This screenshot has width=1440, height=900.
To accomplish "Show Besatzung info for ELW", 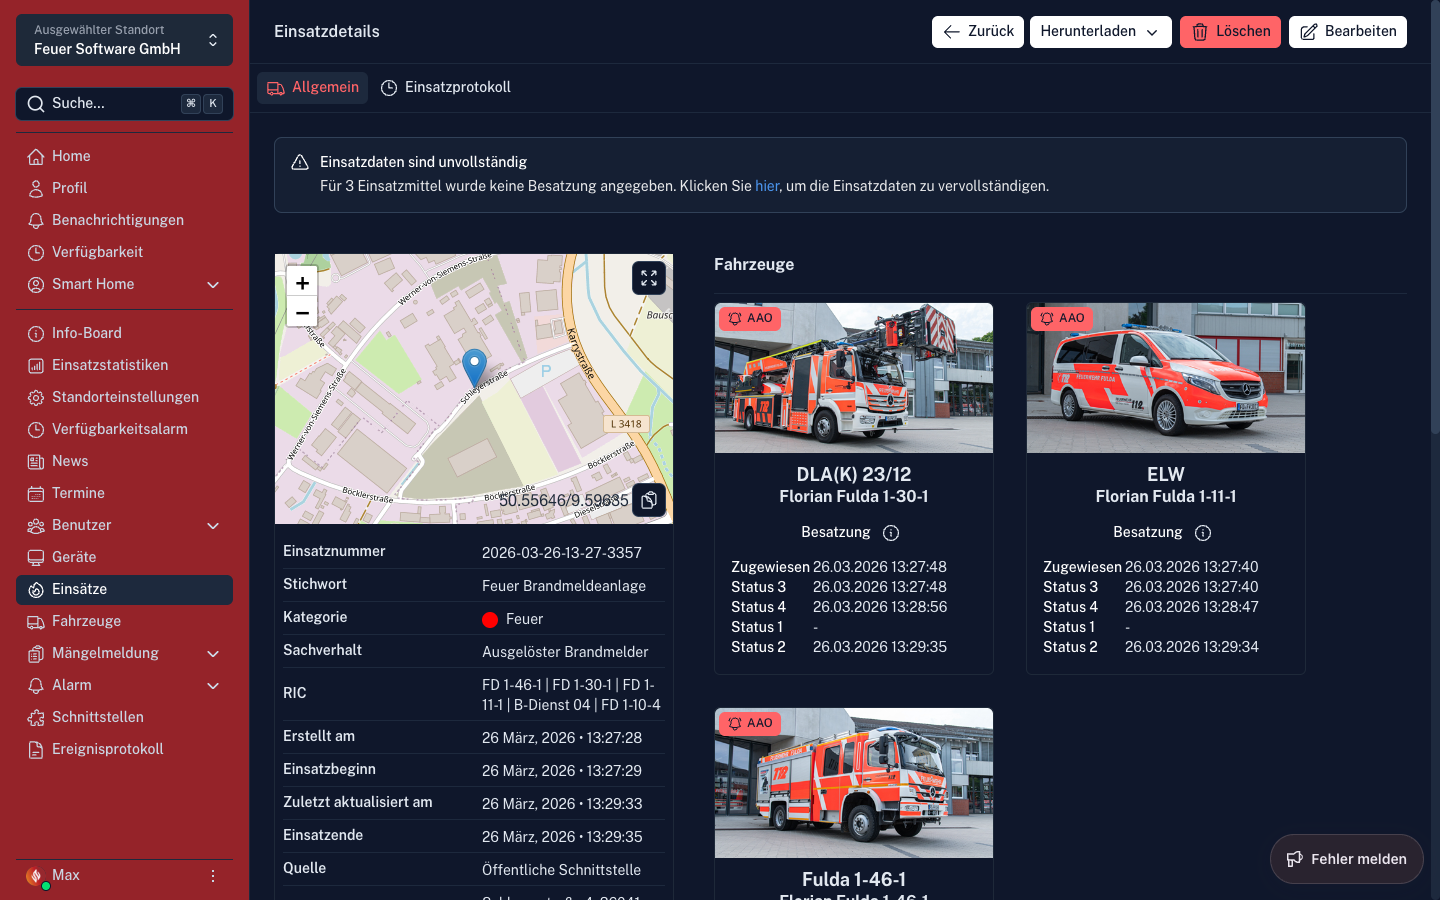I will tap(1203, 533).
